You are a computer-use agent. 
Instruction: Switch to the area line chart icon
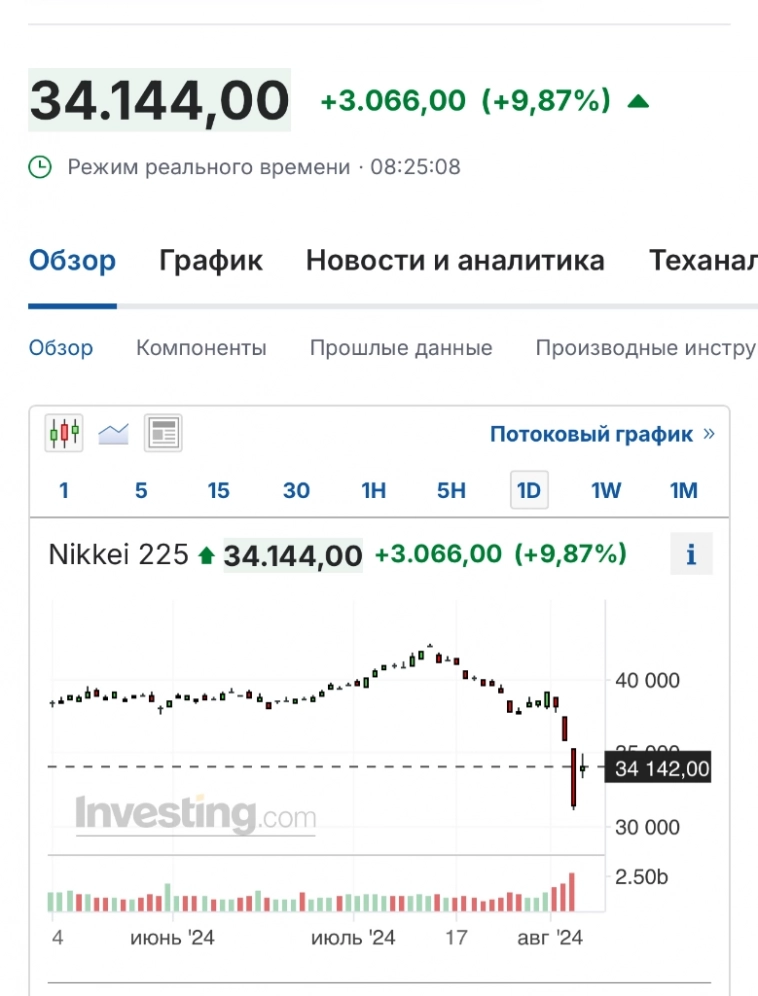coord(113,433)
